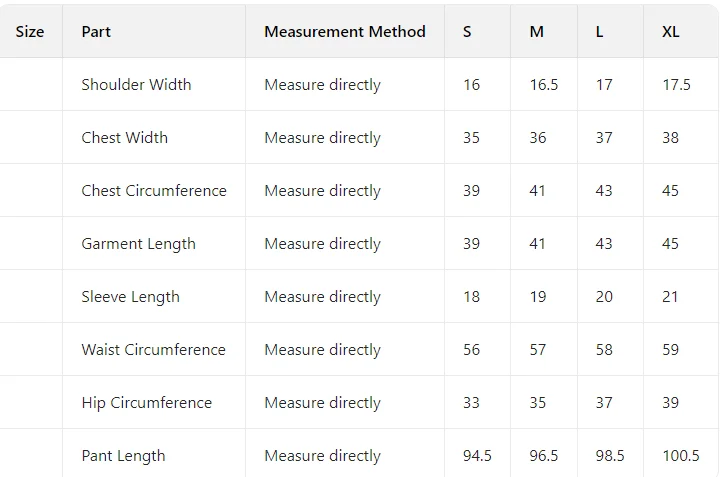This screenshot has width=721, height=477.
Task: Click Shoulder Width's Measure directly cell
Action: 322,85
